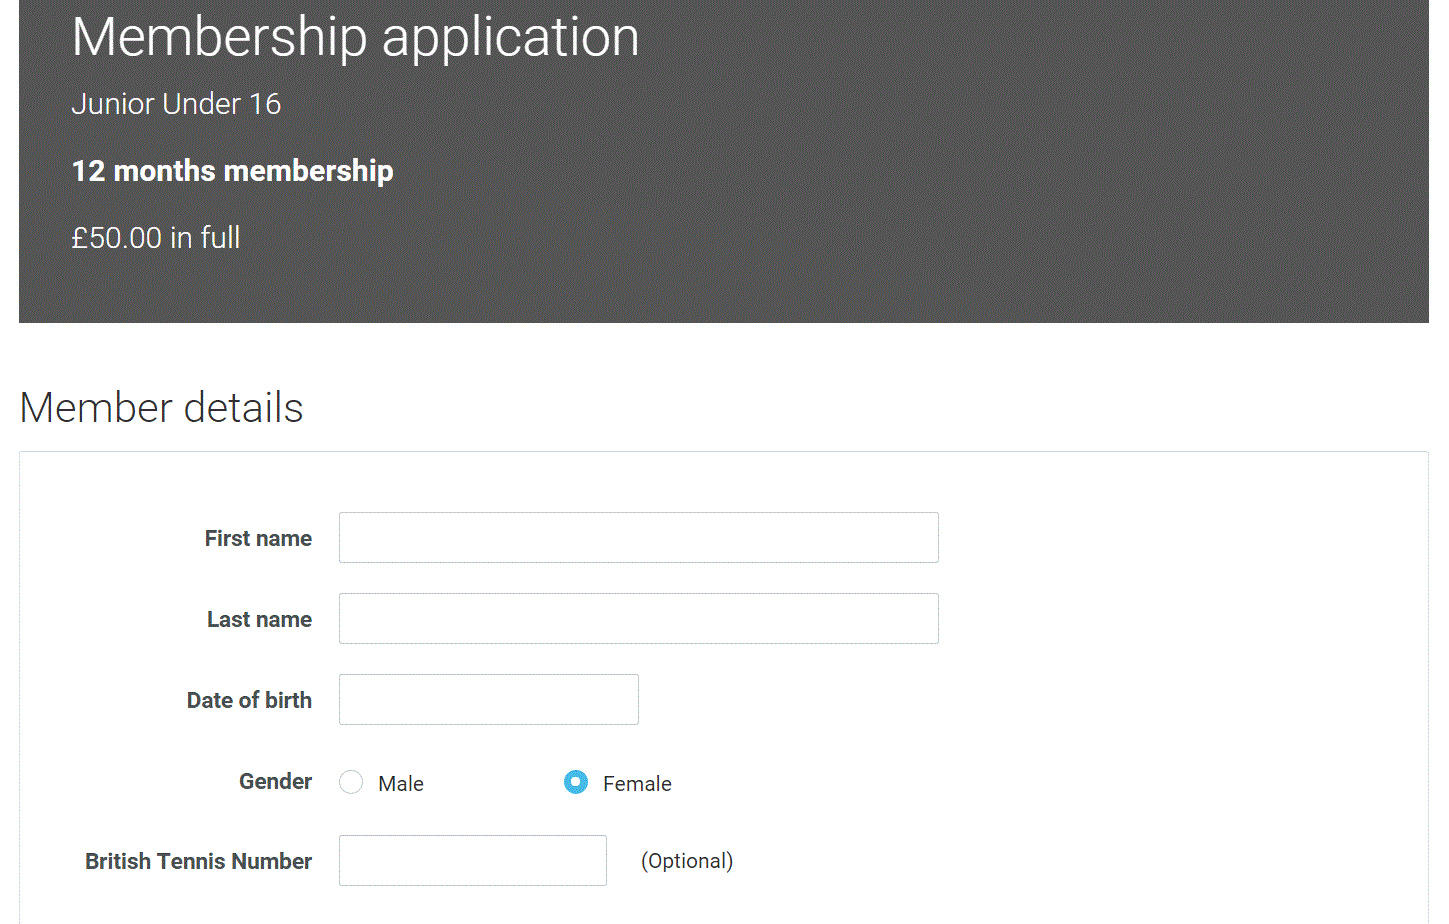Click the "British Tennis Number" label

[x=198, y=862]
